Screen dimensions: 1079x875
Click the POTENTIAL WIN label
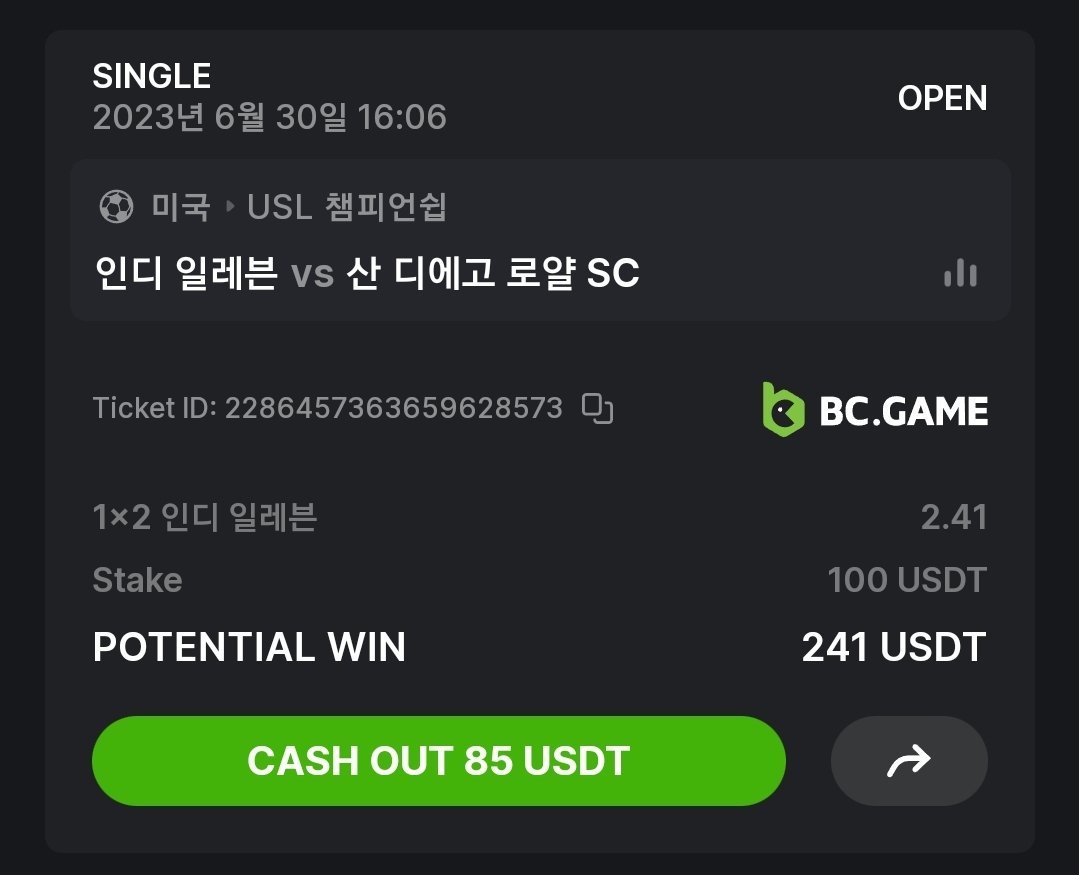pyautogui.click(x=249, y=647)
